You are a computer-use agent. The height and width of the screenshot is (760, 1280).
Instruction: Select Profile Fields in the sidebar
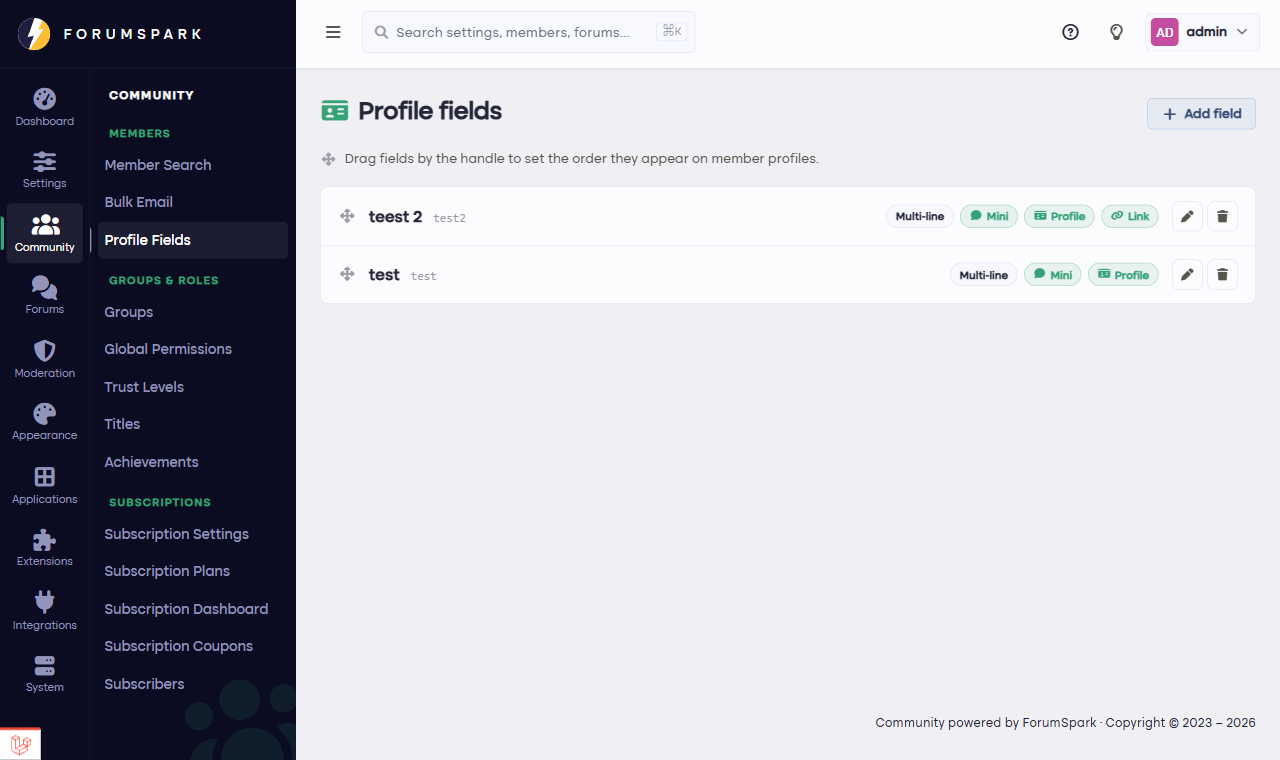tap(193, 240)
